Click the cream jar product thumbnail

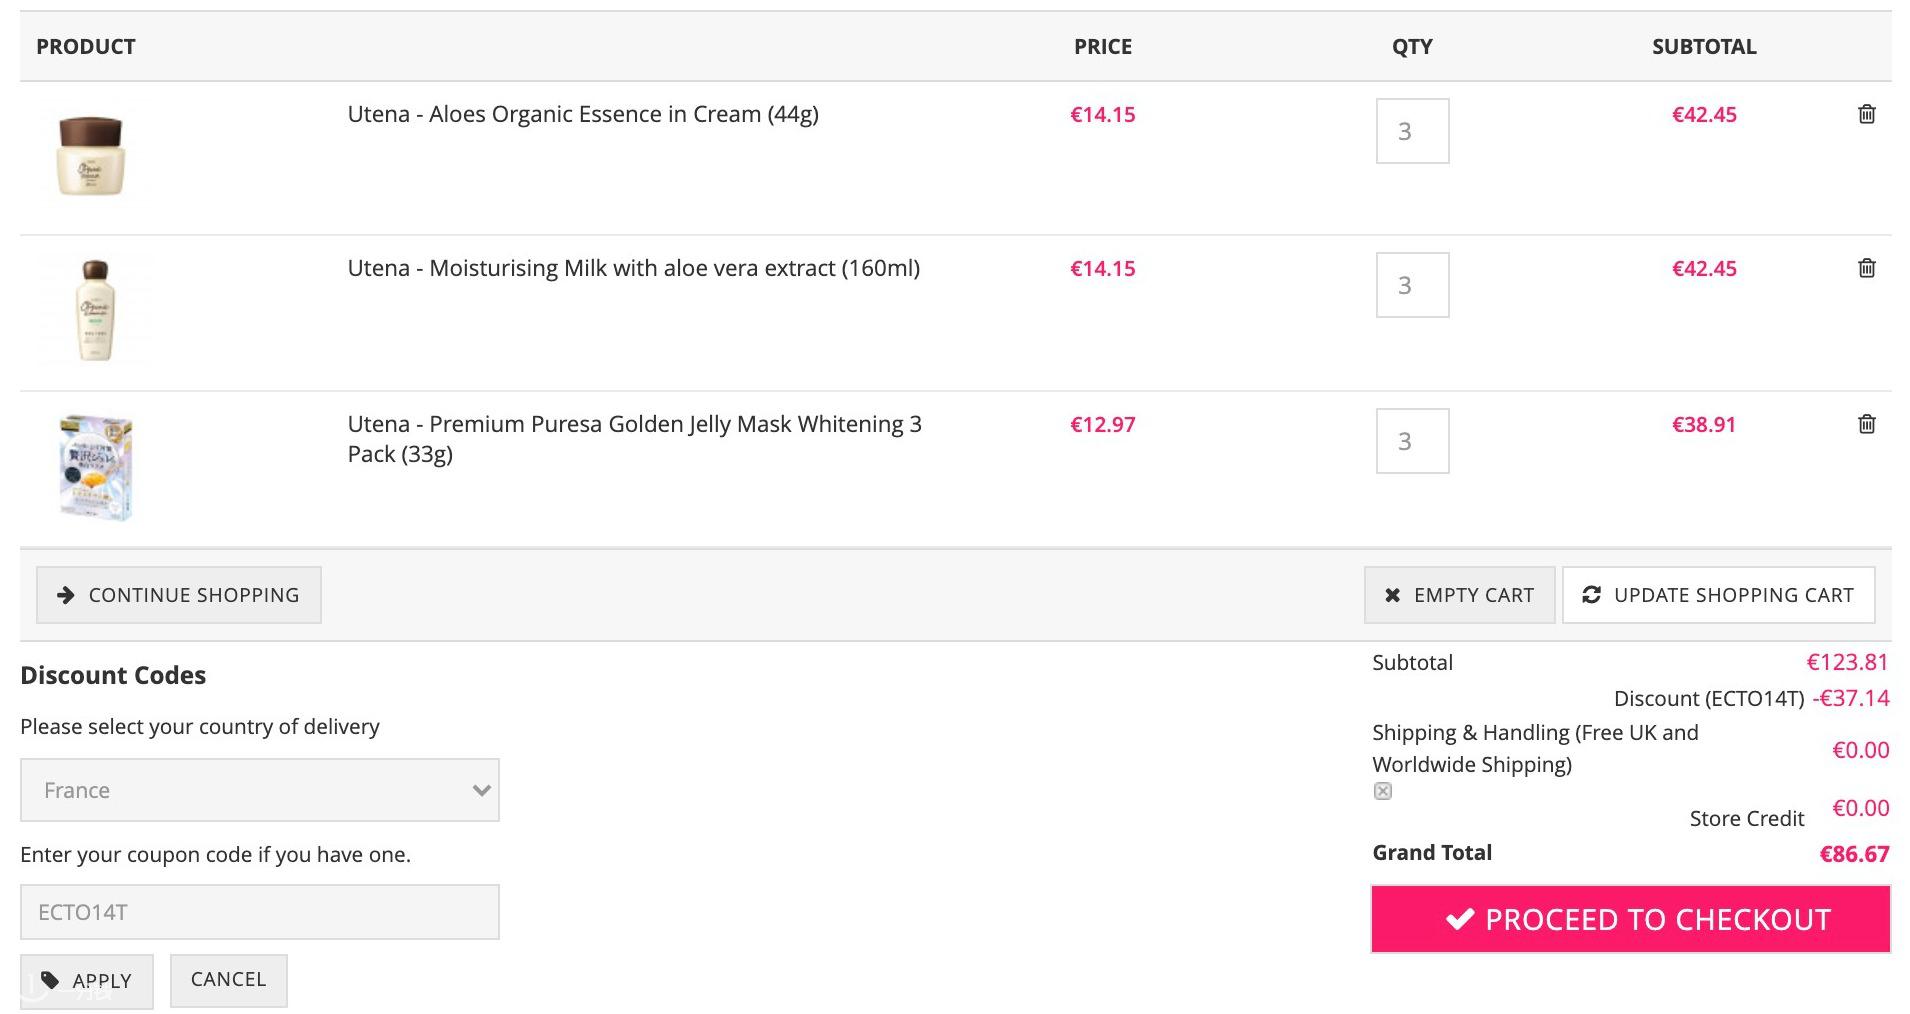coord(92,156)
